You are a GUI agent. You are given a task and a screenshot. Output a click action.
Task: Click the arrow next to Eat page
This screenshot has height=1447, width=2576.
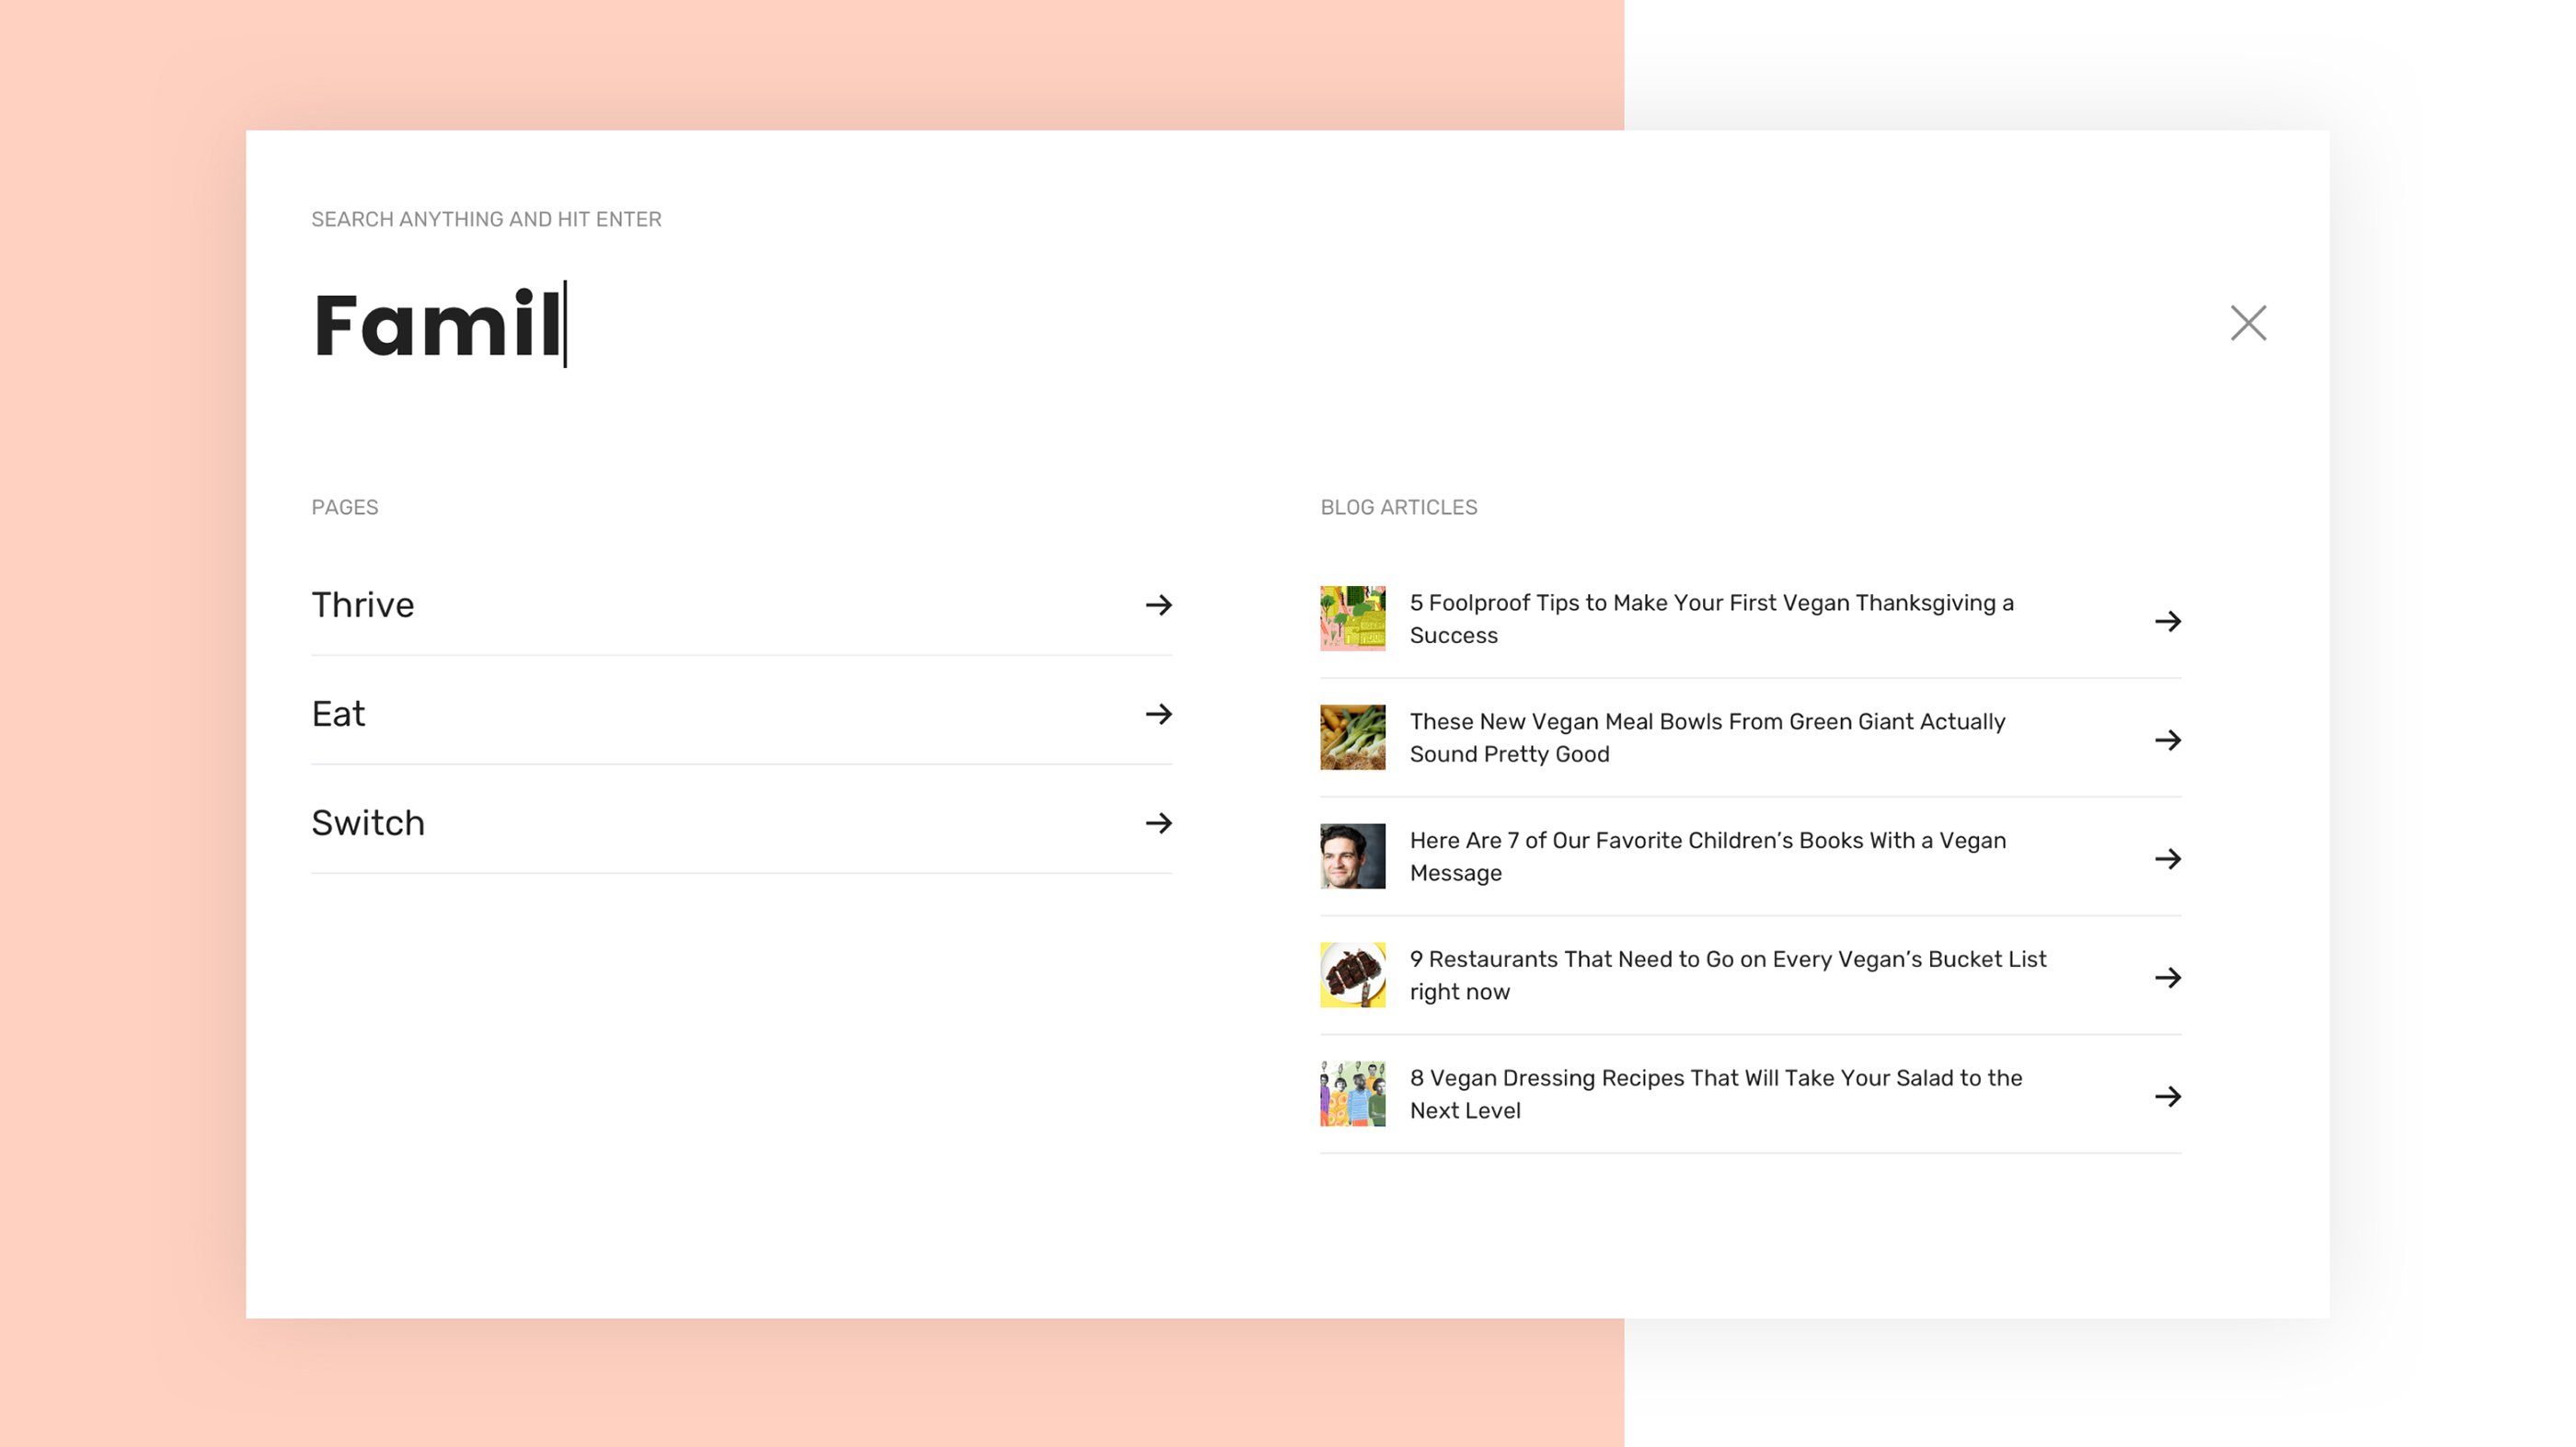pos(1158,714)
